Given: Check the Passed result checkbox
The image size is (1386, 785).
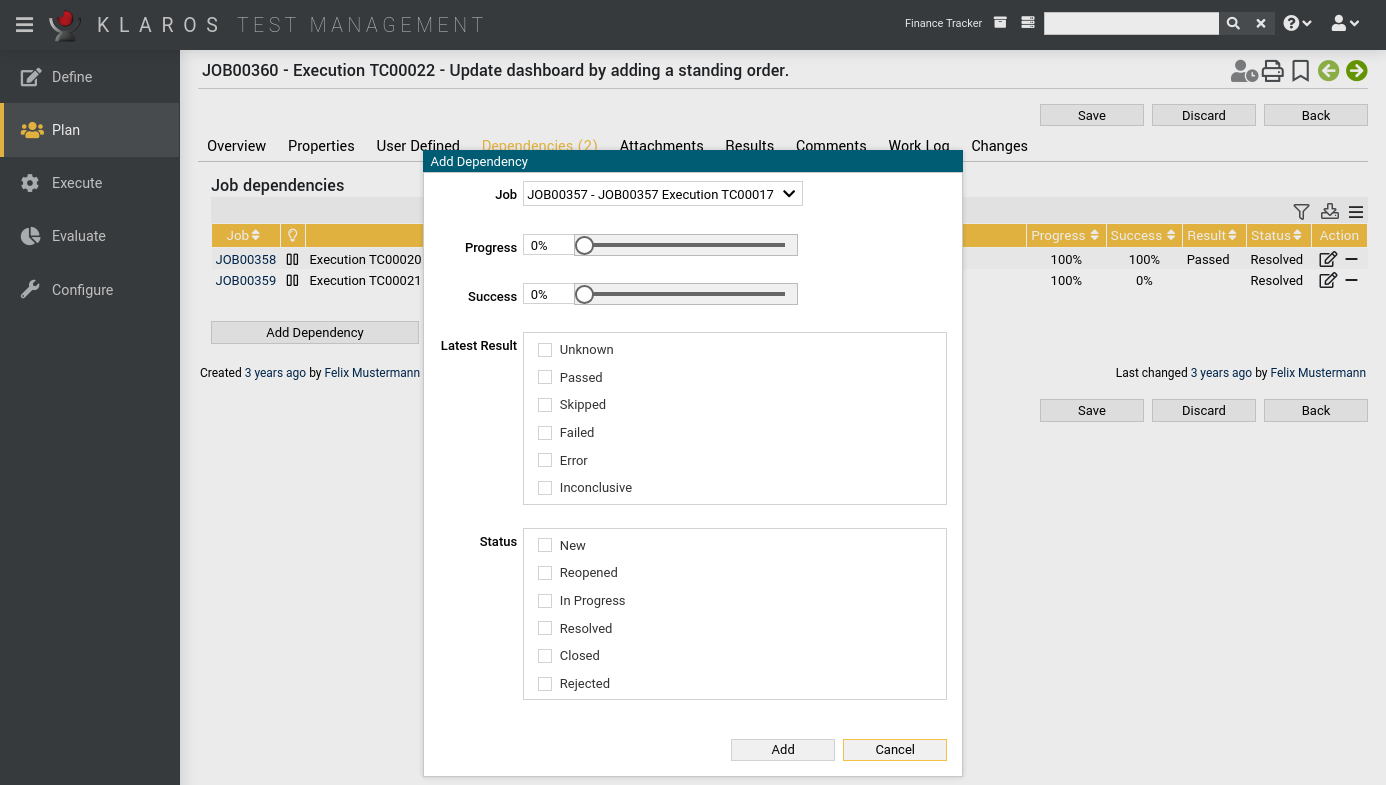Looking at the screenshot, I should click(545, 377).
